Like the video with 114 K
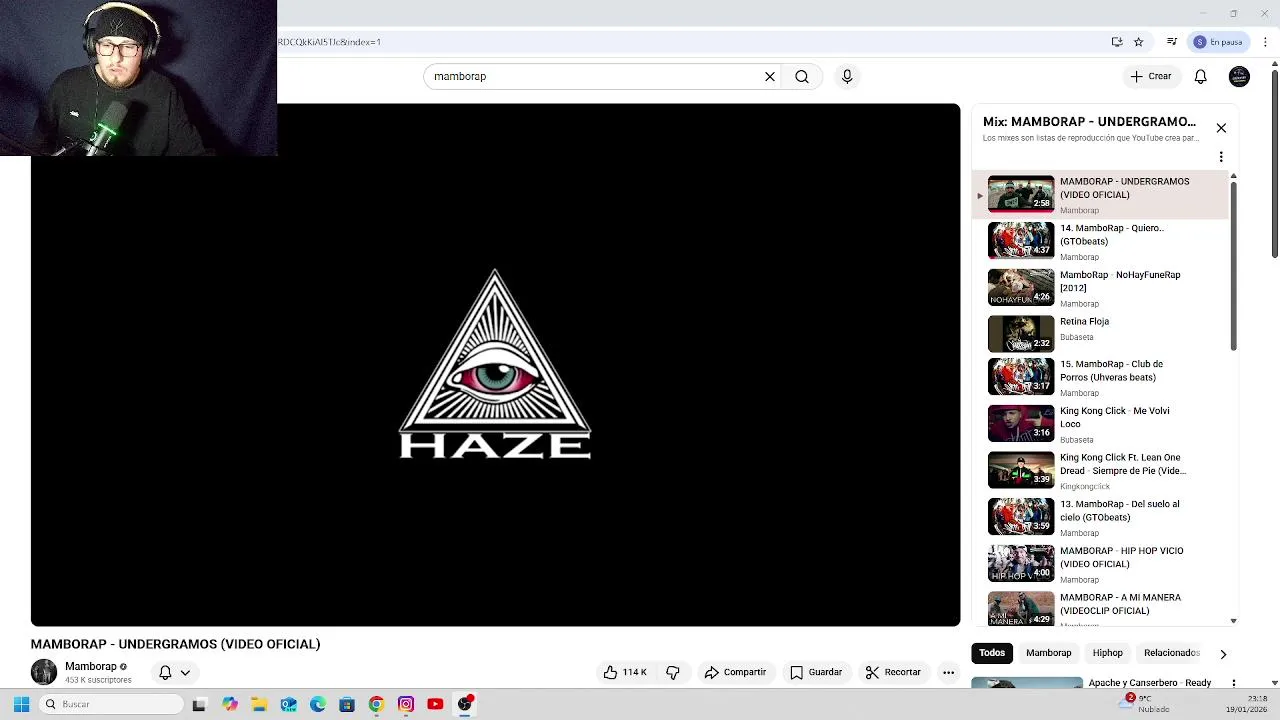 pos(625,672)
